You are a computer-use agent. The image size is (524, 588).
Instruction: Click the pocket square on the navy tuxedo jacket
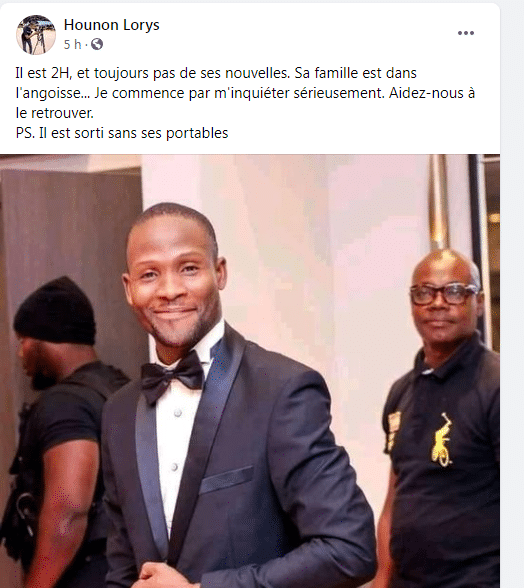coord(227,480)
